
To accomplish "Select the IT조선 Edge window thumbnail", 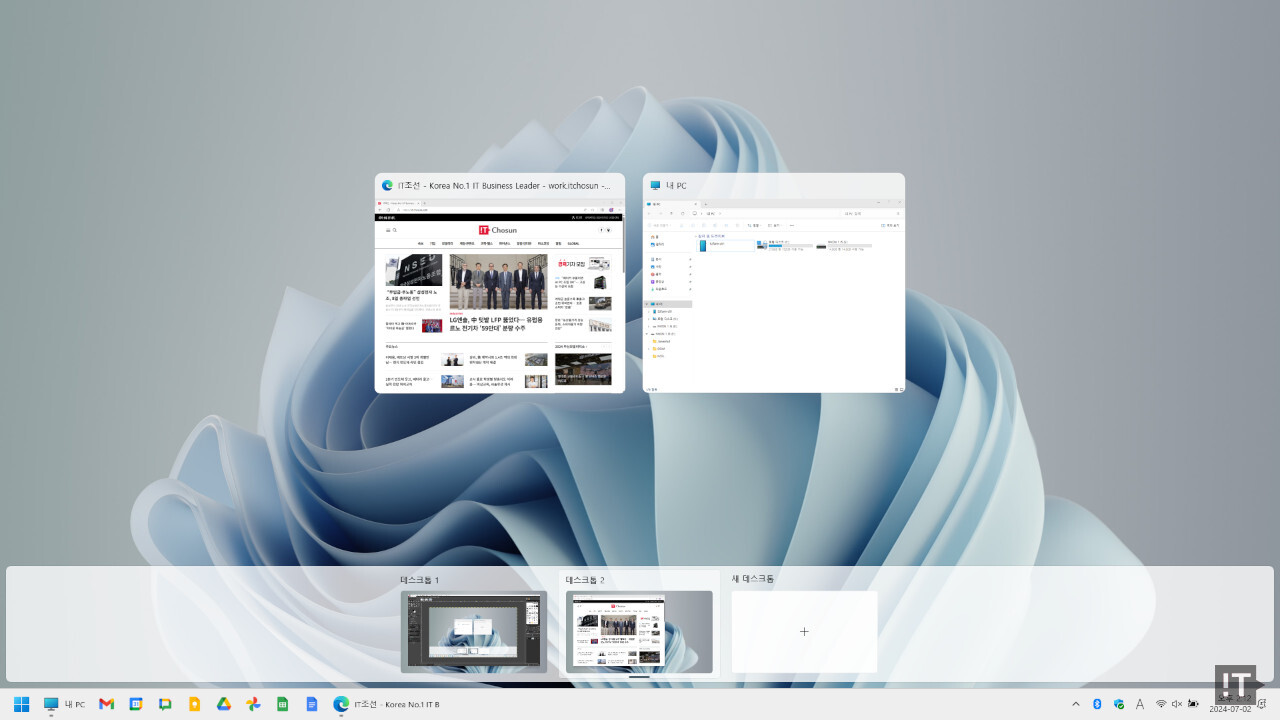I will [500, 295].
